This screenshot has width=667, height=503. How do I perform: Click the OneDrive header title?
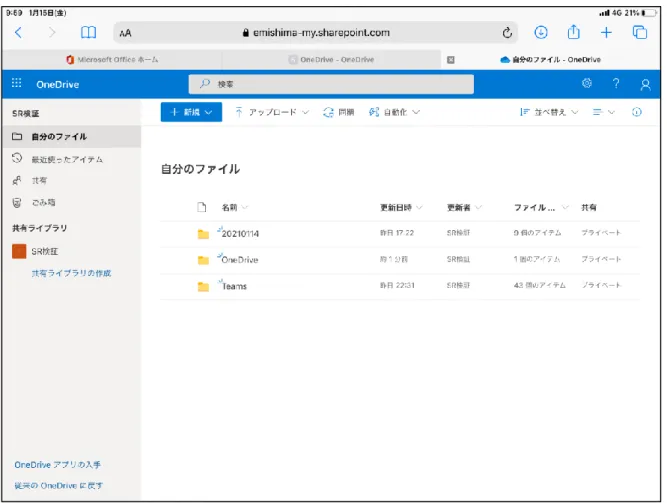click(57, 84)
